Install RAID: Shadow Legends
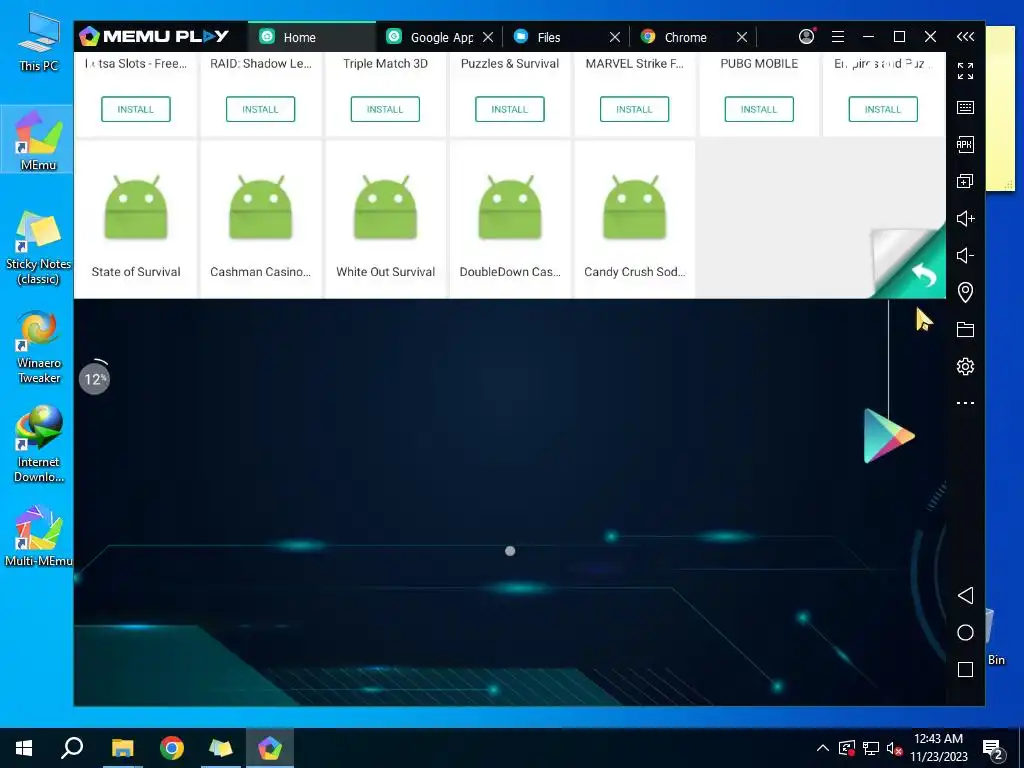Screen dimensions: 1024x768 point(261,109)
